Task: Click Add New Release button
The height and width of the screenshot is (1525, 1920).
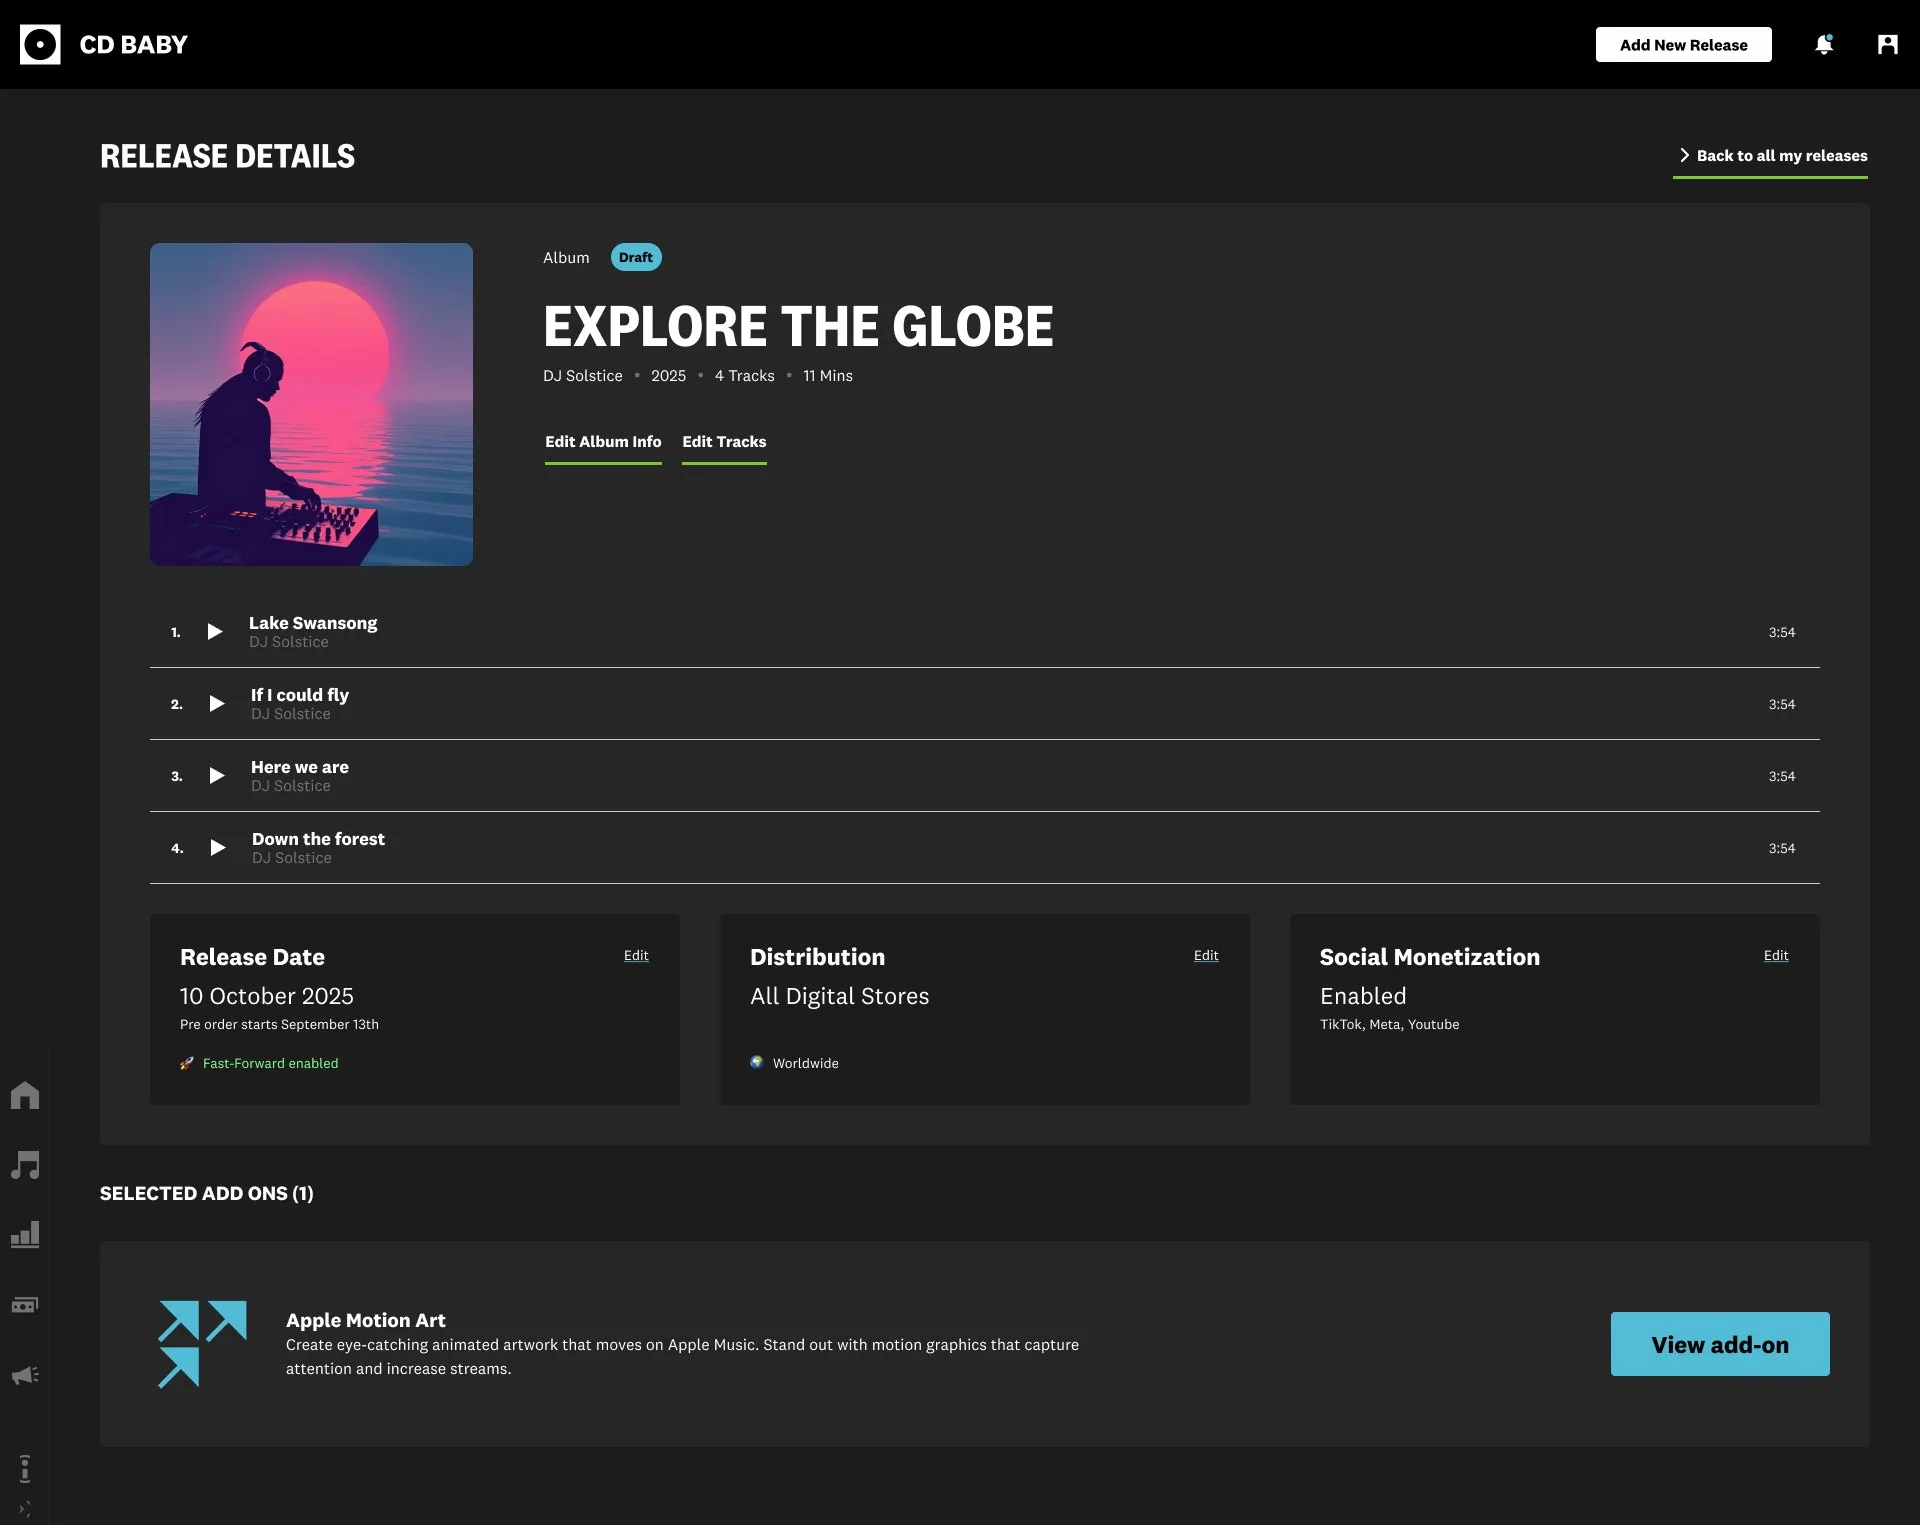Action: (1683, 44)
